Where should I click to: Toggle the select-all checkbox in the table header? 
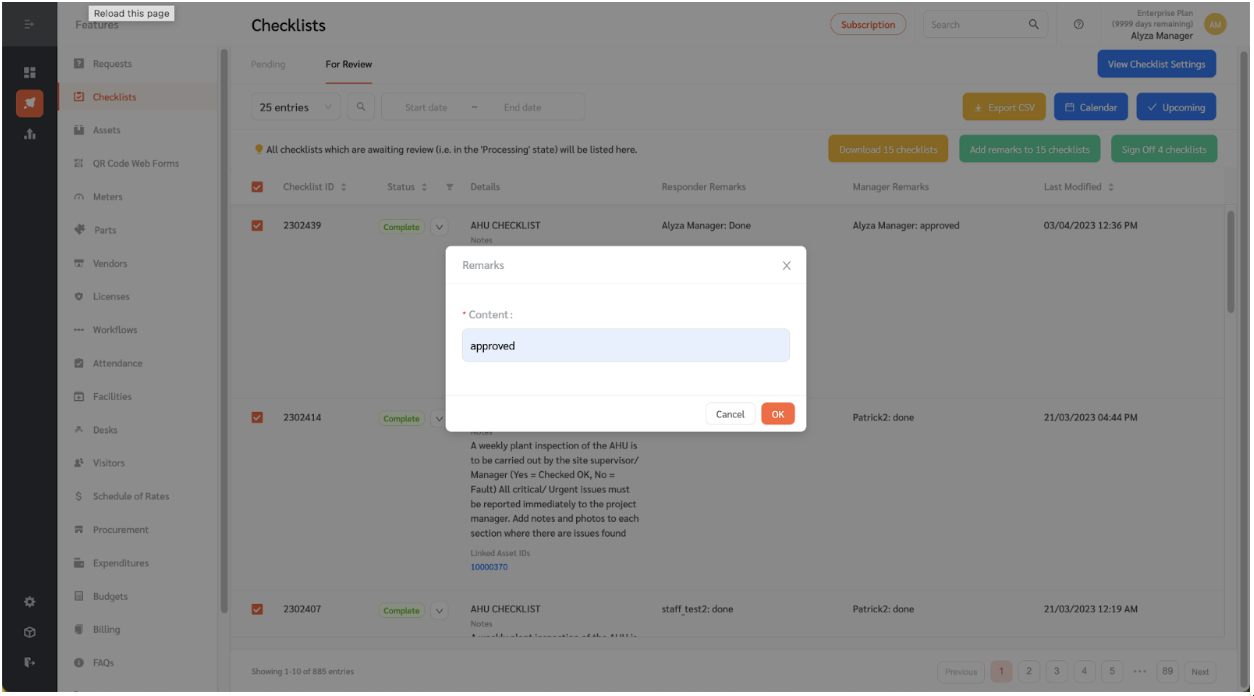(257, 186)
